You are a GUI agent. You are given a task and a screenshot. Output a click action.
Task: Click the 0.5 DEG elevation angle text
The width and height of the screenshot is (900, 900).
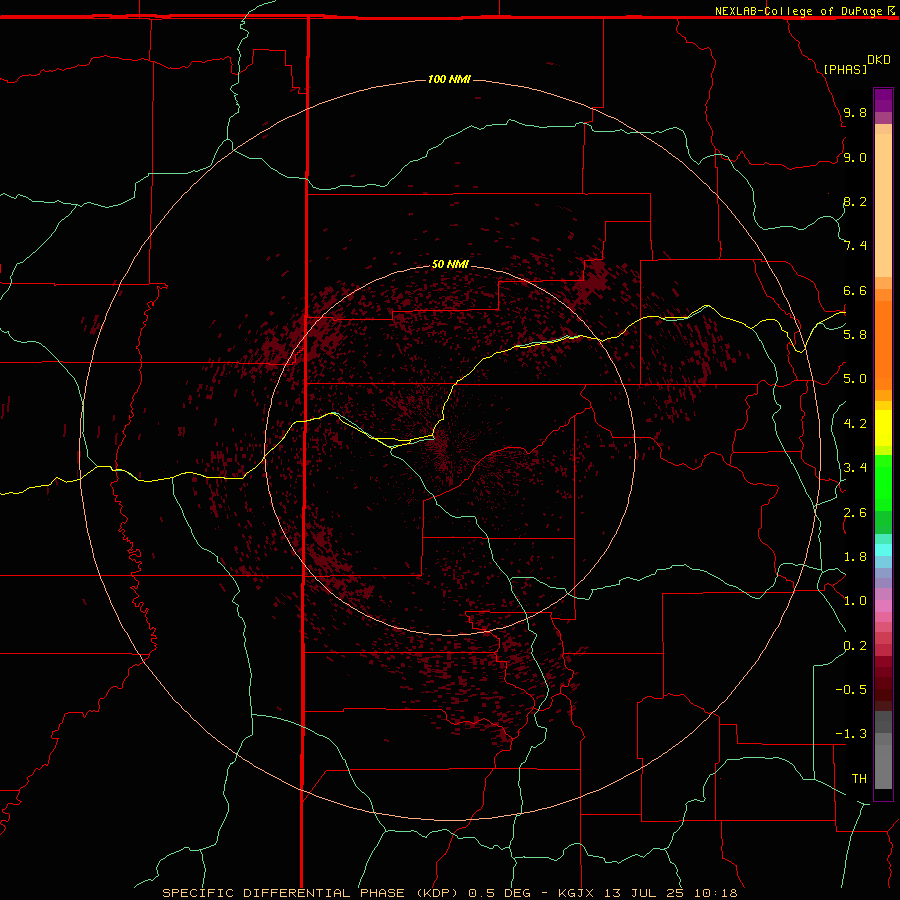point(501,893)
